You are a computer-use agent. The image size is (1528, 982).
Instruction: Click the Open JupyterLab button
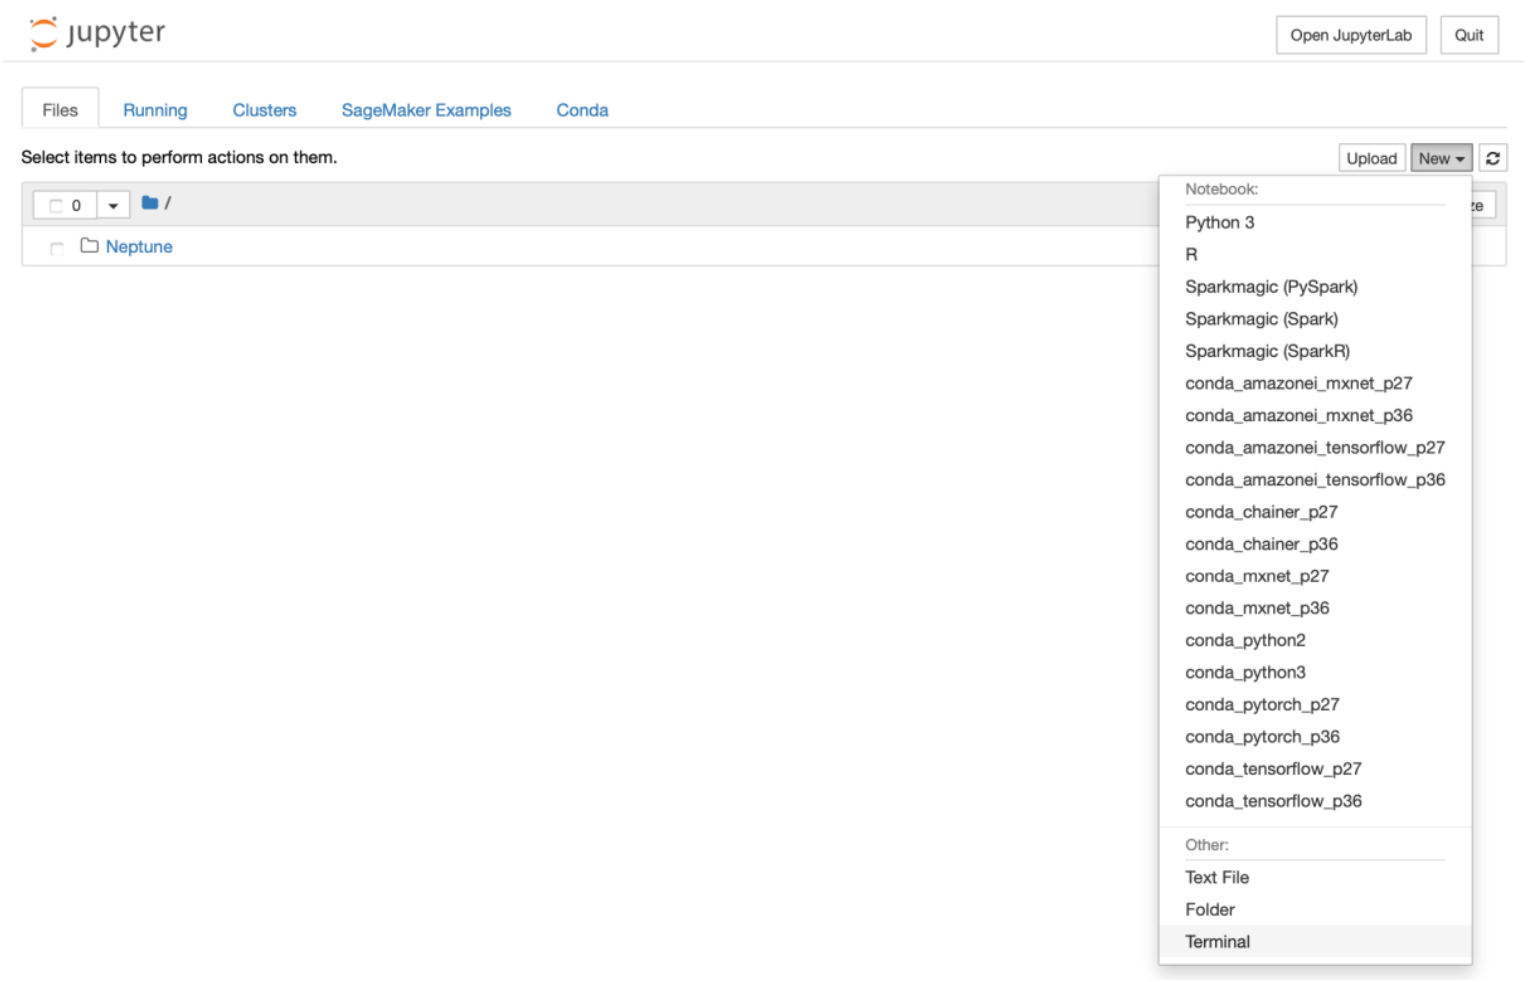click(x=1351, y=35)
